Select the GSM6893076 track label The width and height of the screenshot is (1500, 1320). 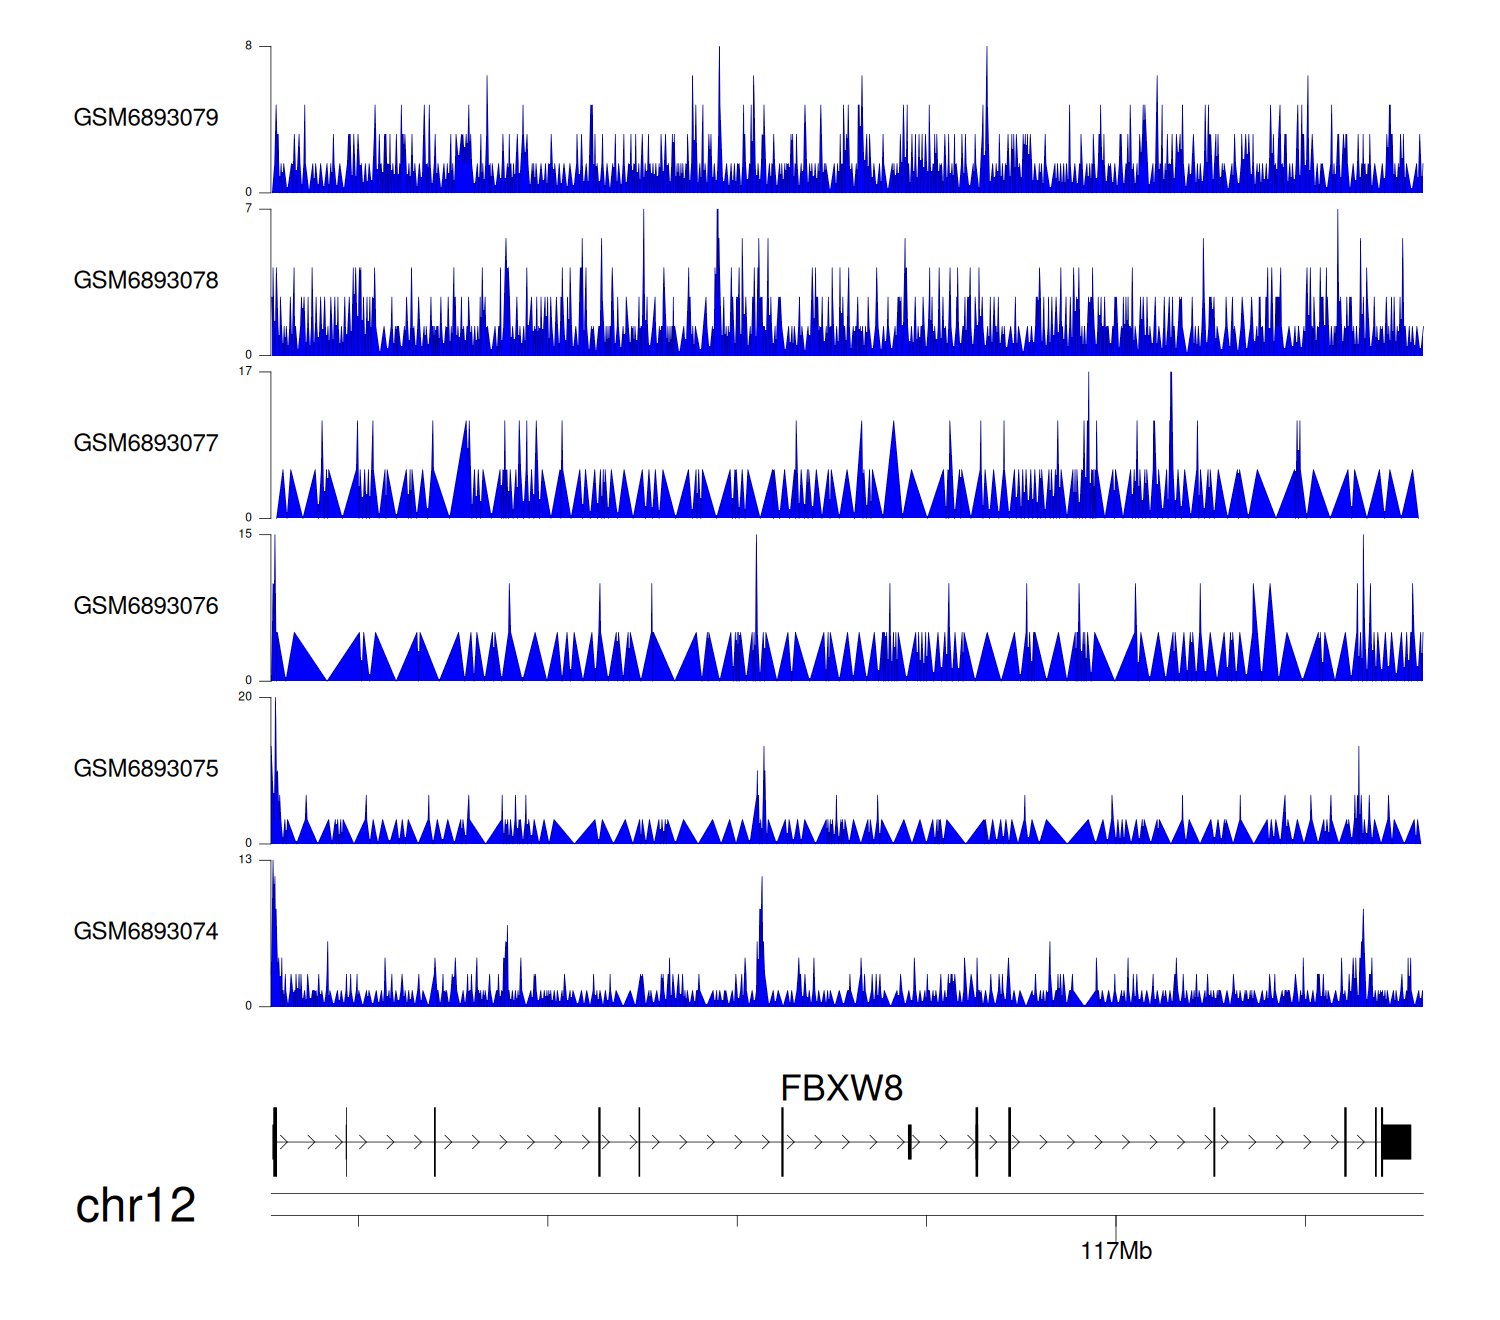coord(146,606)
